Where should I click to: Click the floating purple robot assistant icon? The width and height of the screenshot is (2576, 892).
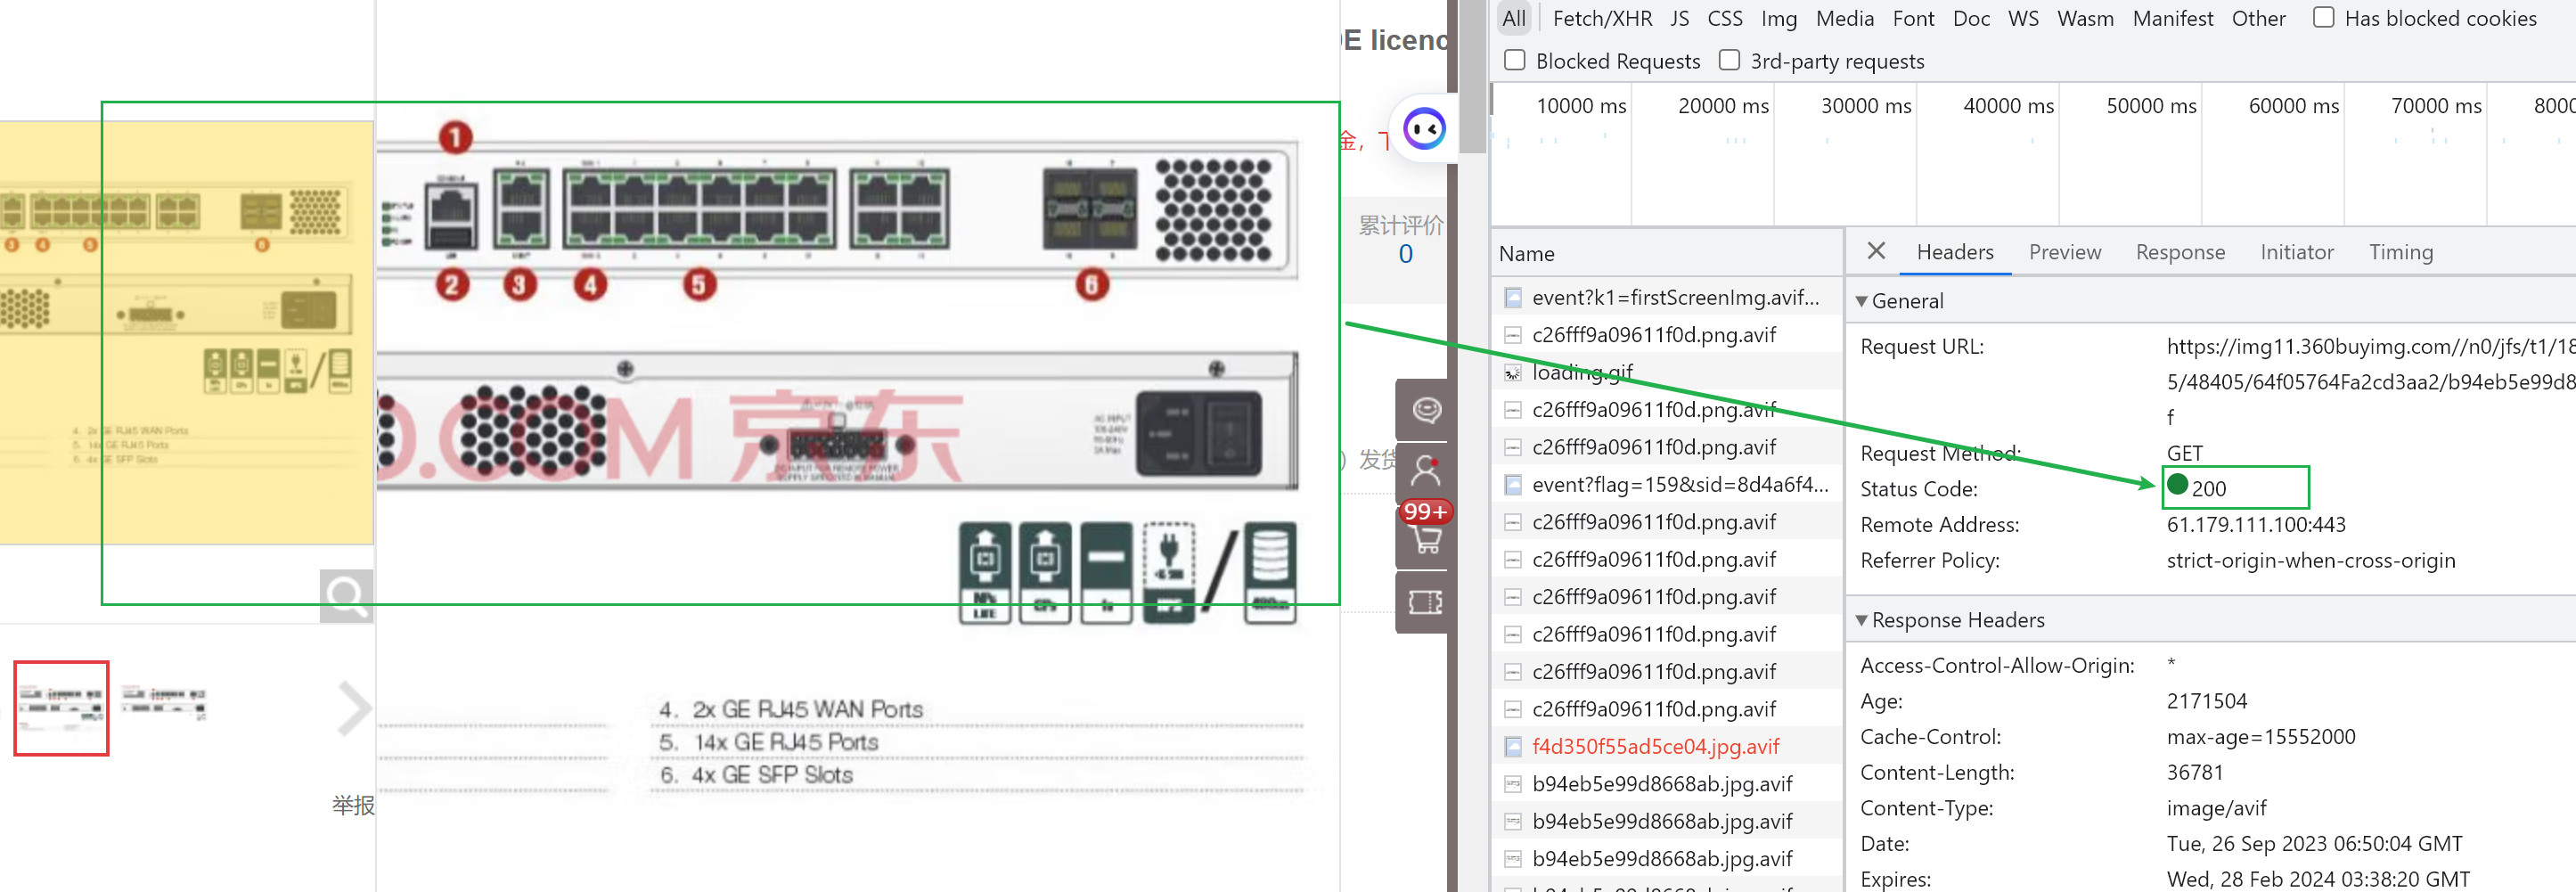pyautogui.click(x=1424, y=129)
